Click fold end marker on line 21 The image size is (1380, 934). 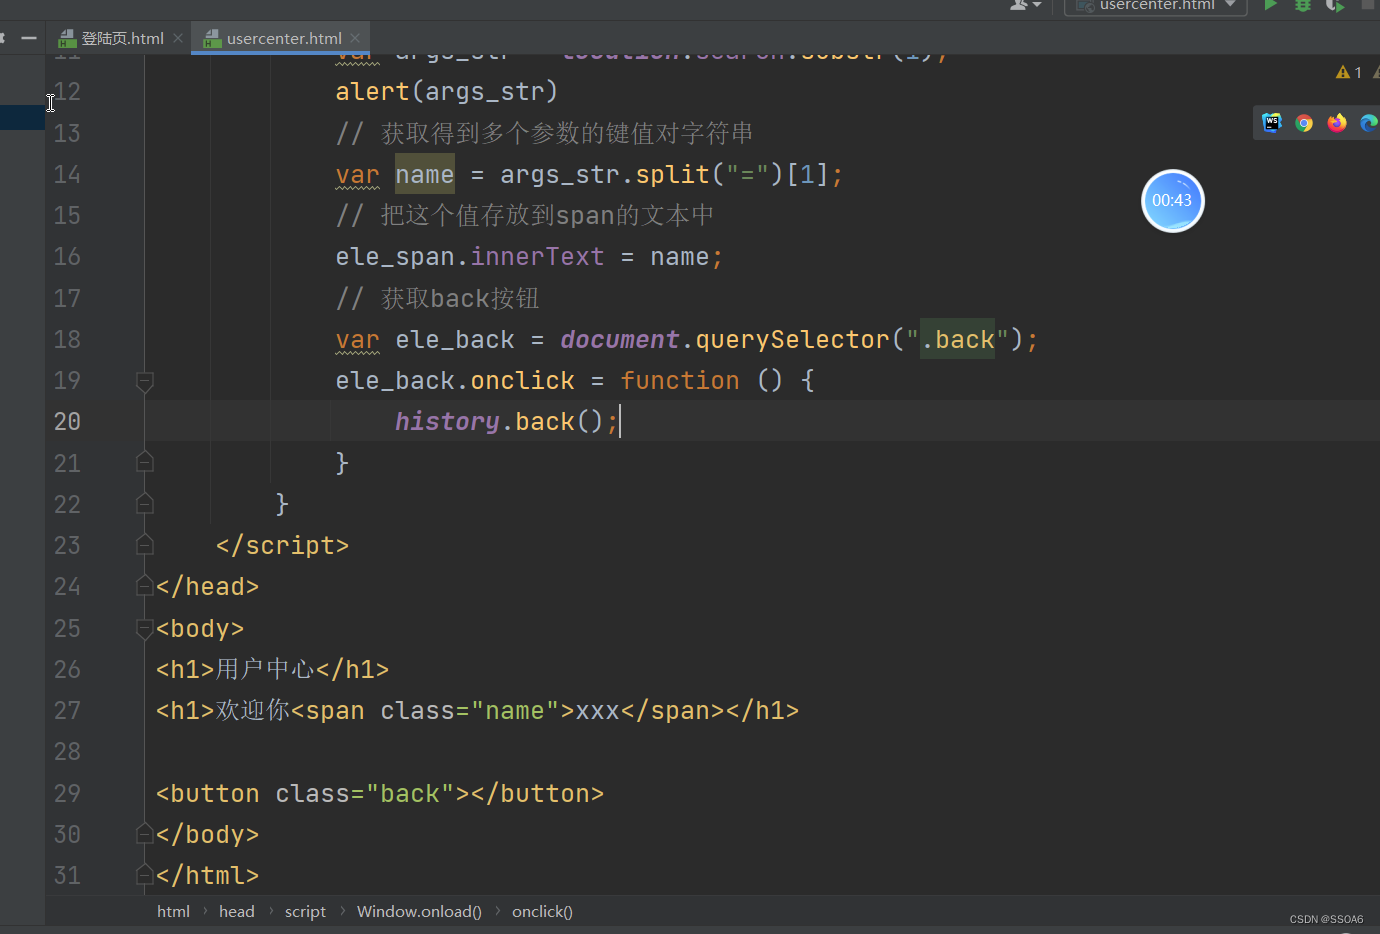click(145, 462)
